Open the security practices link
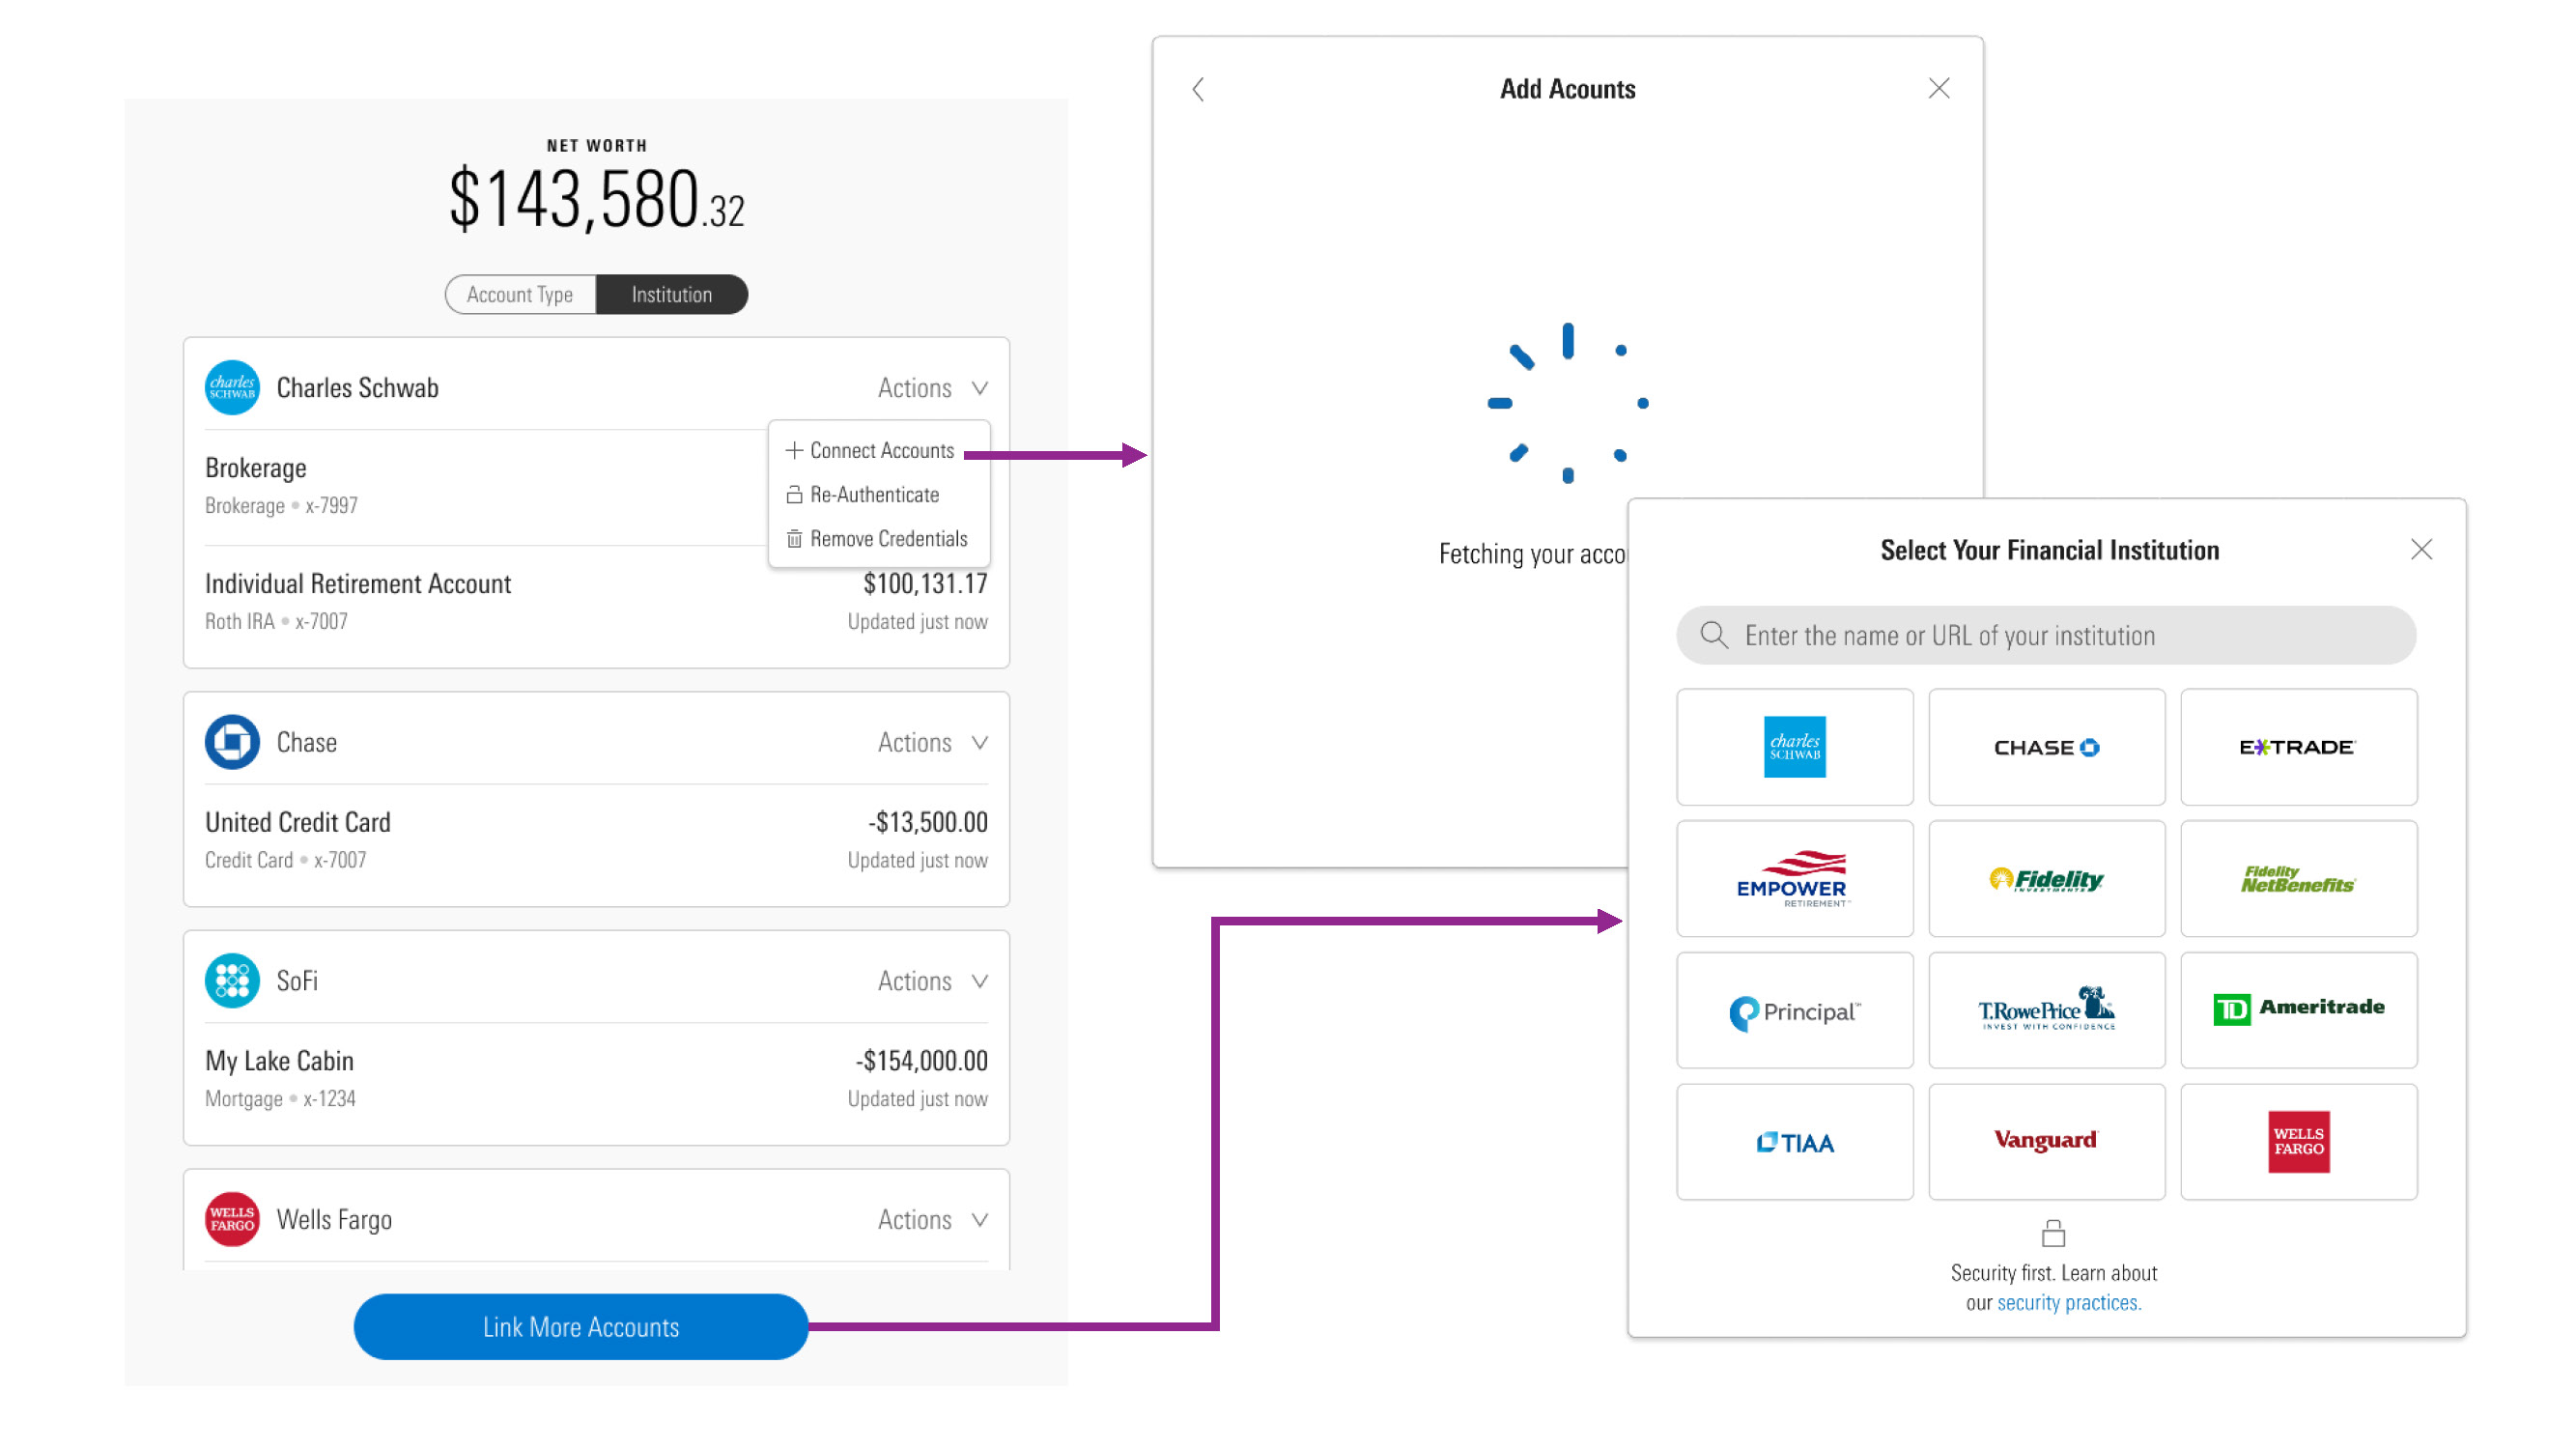2576x1449 pixels. tap(2068, 1303)
